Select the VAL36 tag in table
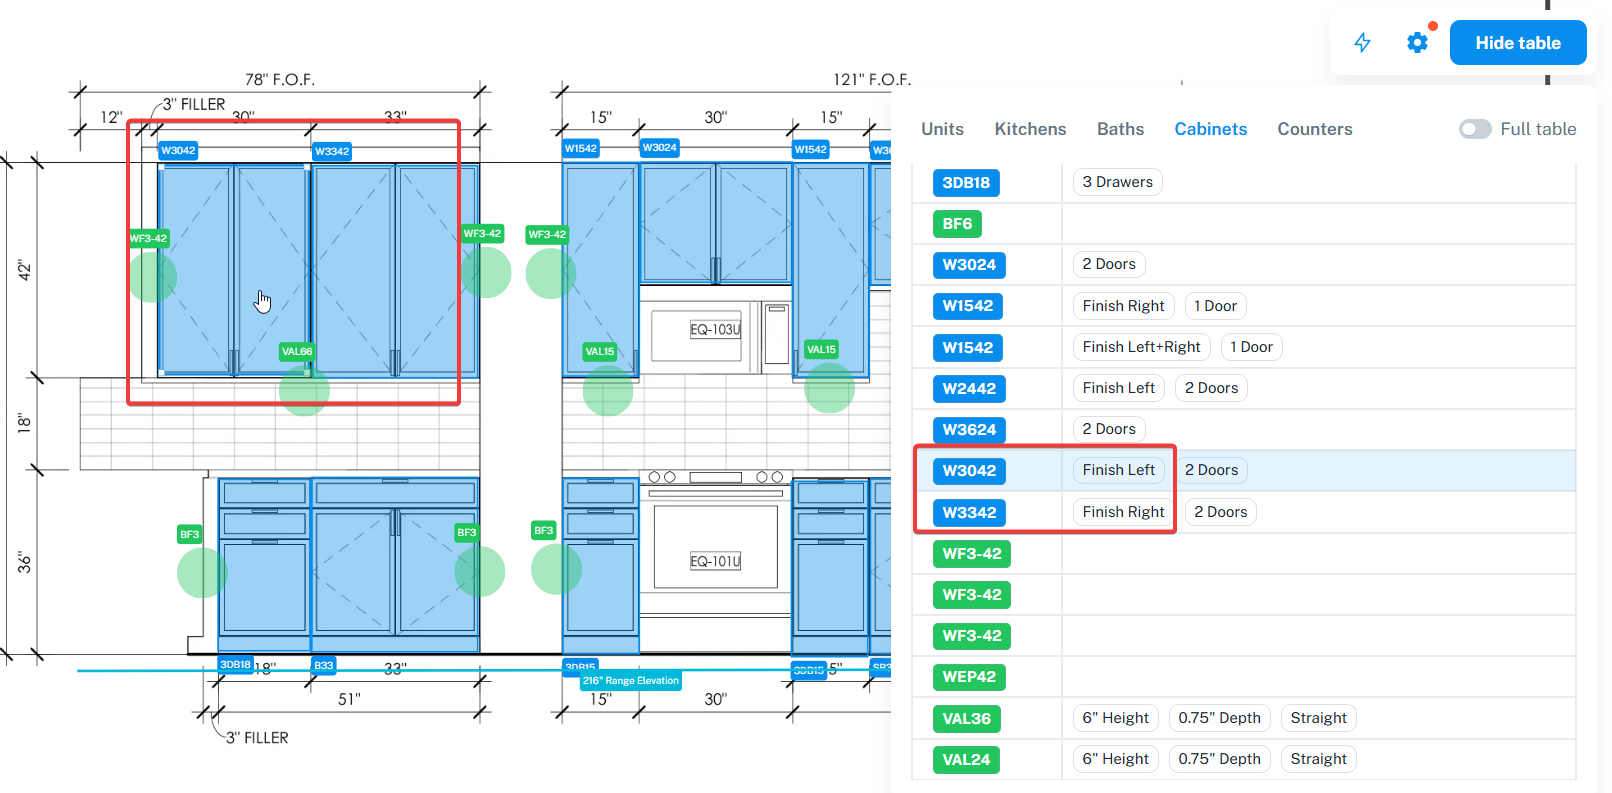1612x793 pixels. pos(966,719)
